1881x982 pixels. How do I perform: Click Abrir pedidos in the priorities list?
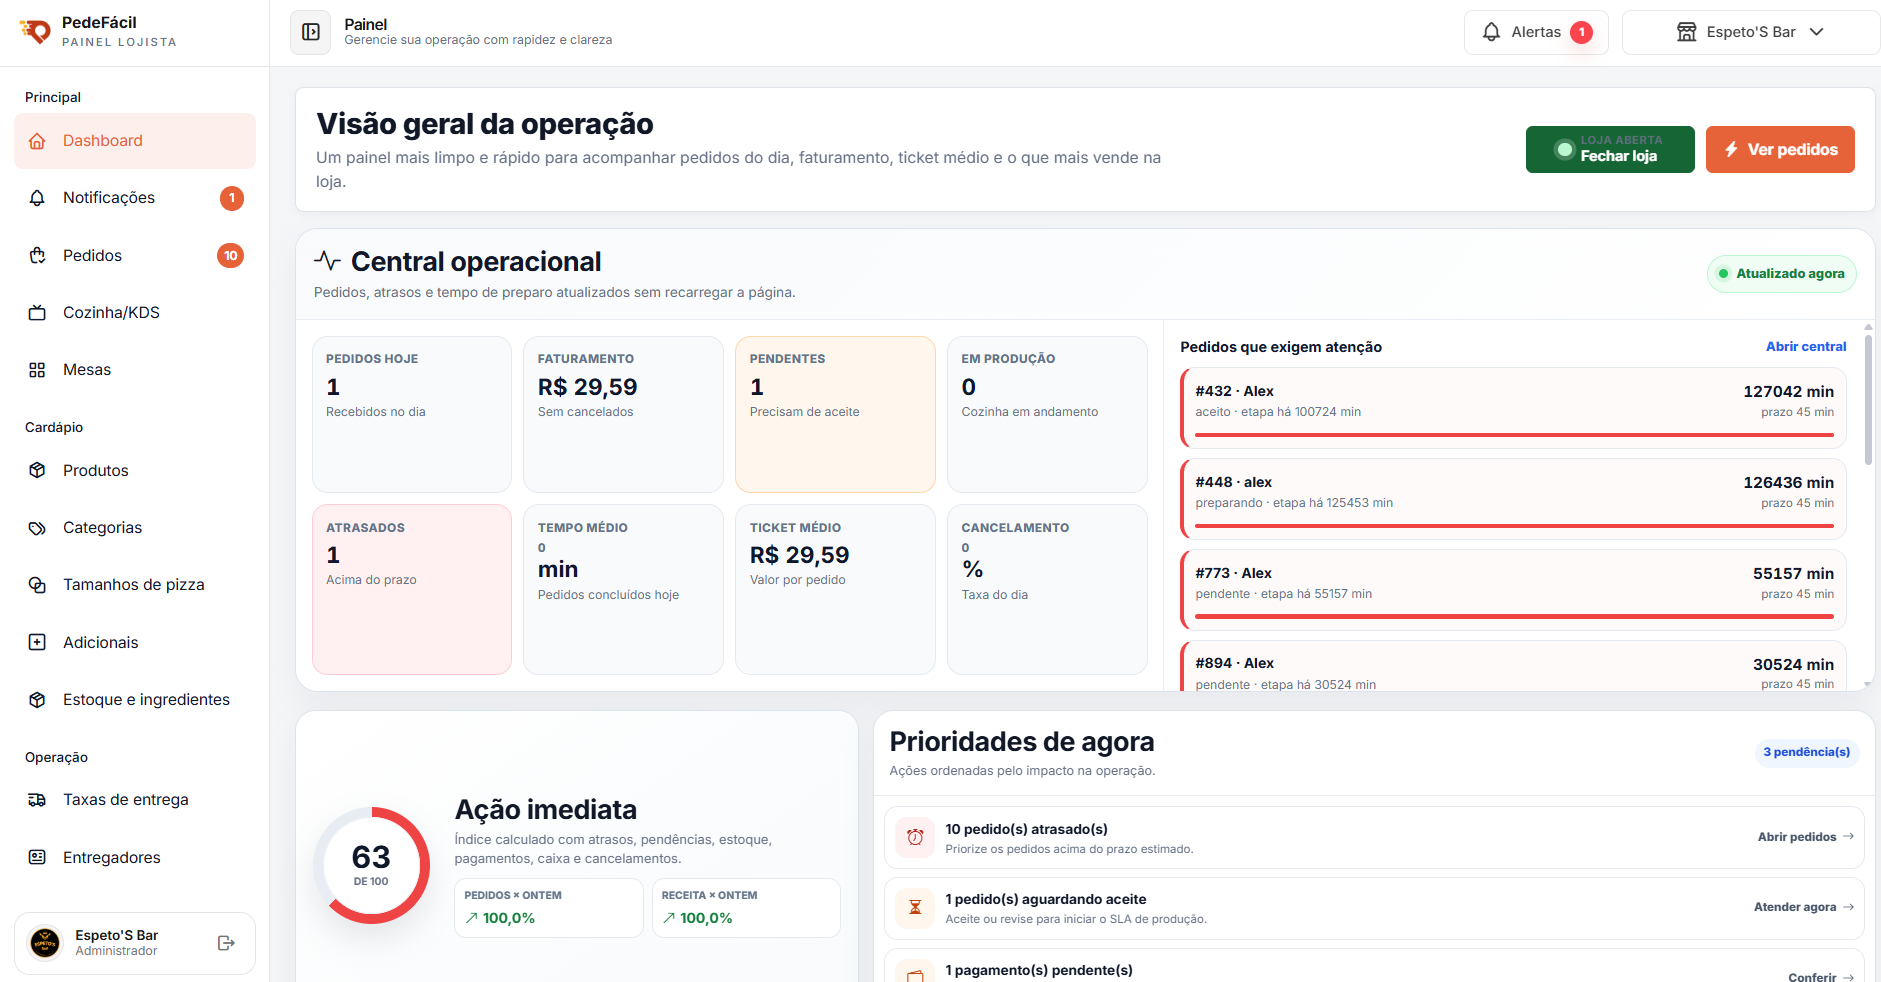click(x=1806, y=837)
